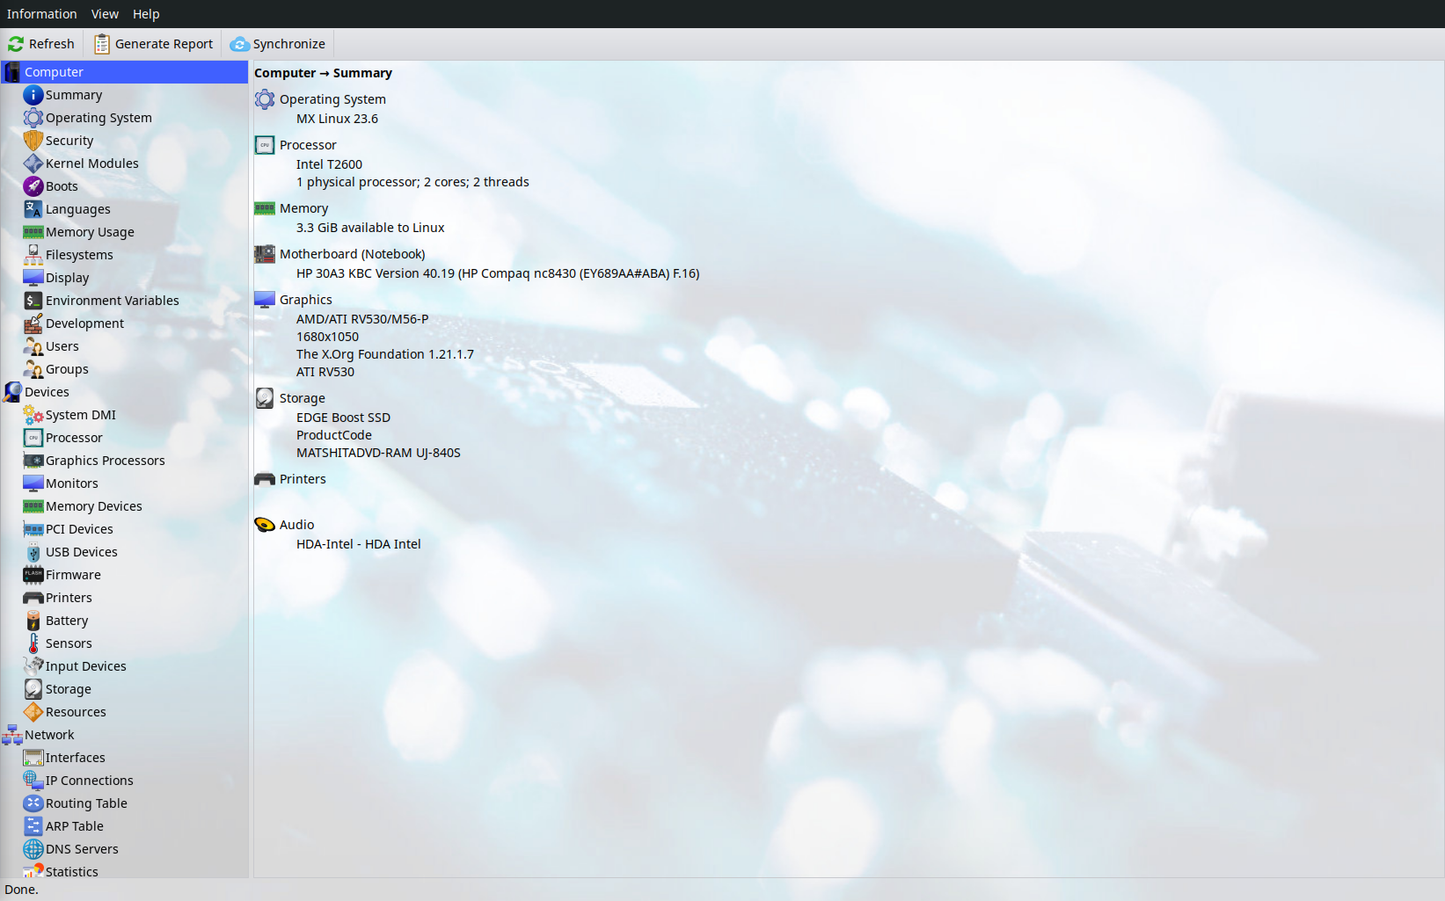Open the Users icon

pyautogui.click(x=33, y=346)
